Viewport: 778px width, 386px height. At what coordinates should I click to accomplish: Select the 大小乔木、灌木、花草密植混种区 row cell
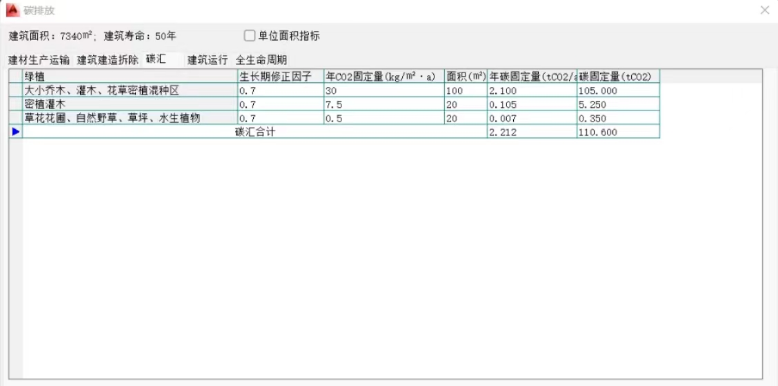(x=130, y=90)
